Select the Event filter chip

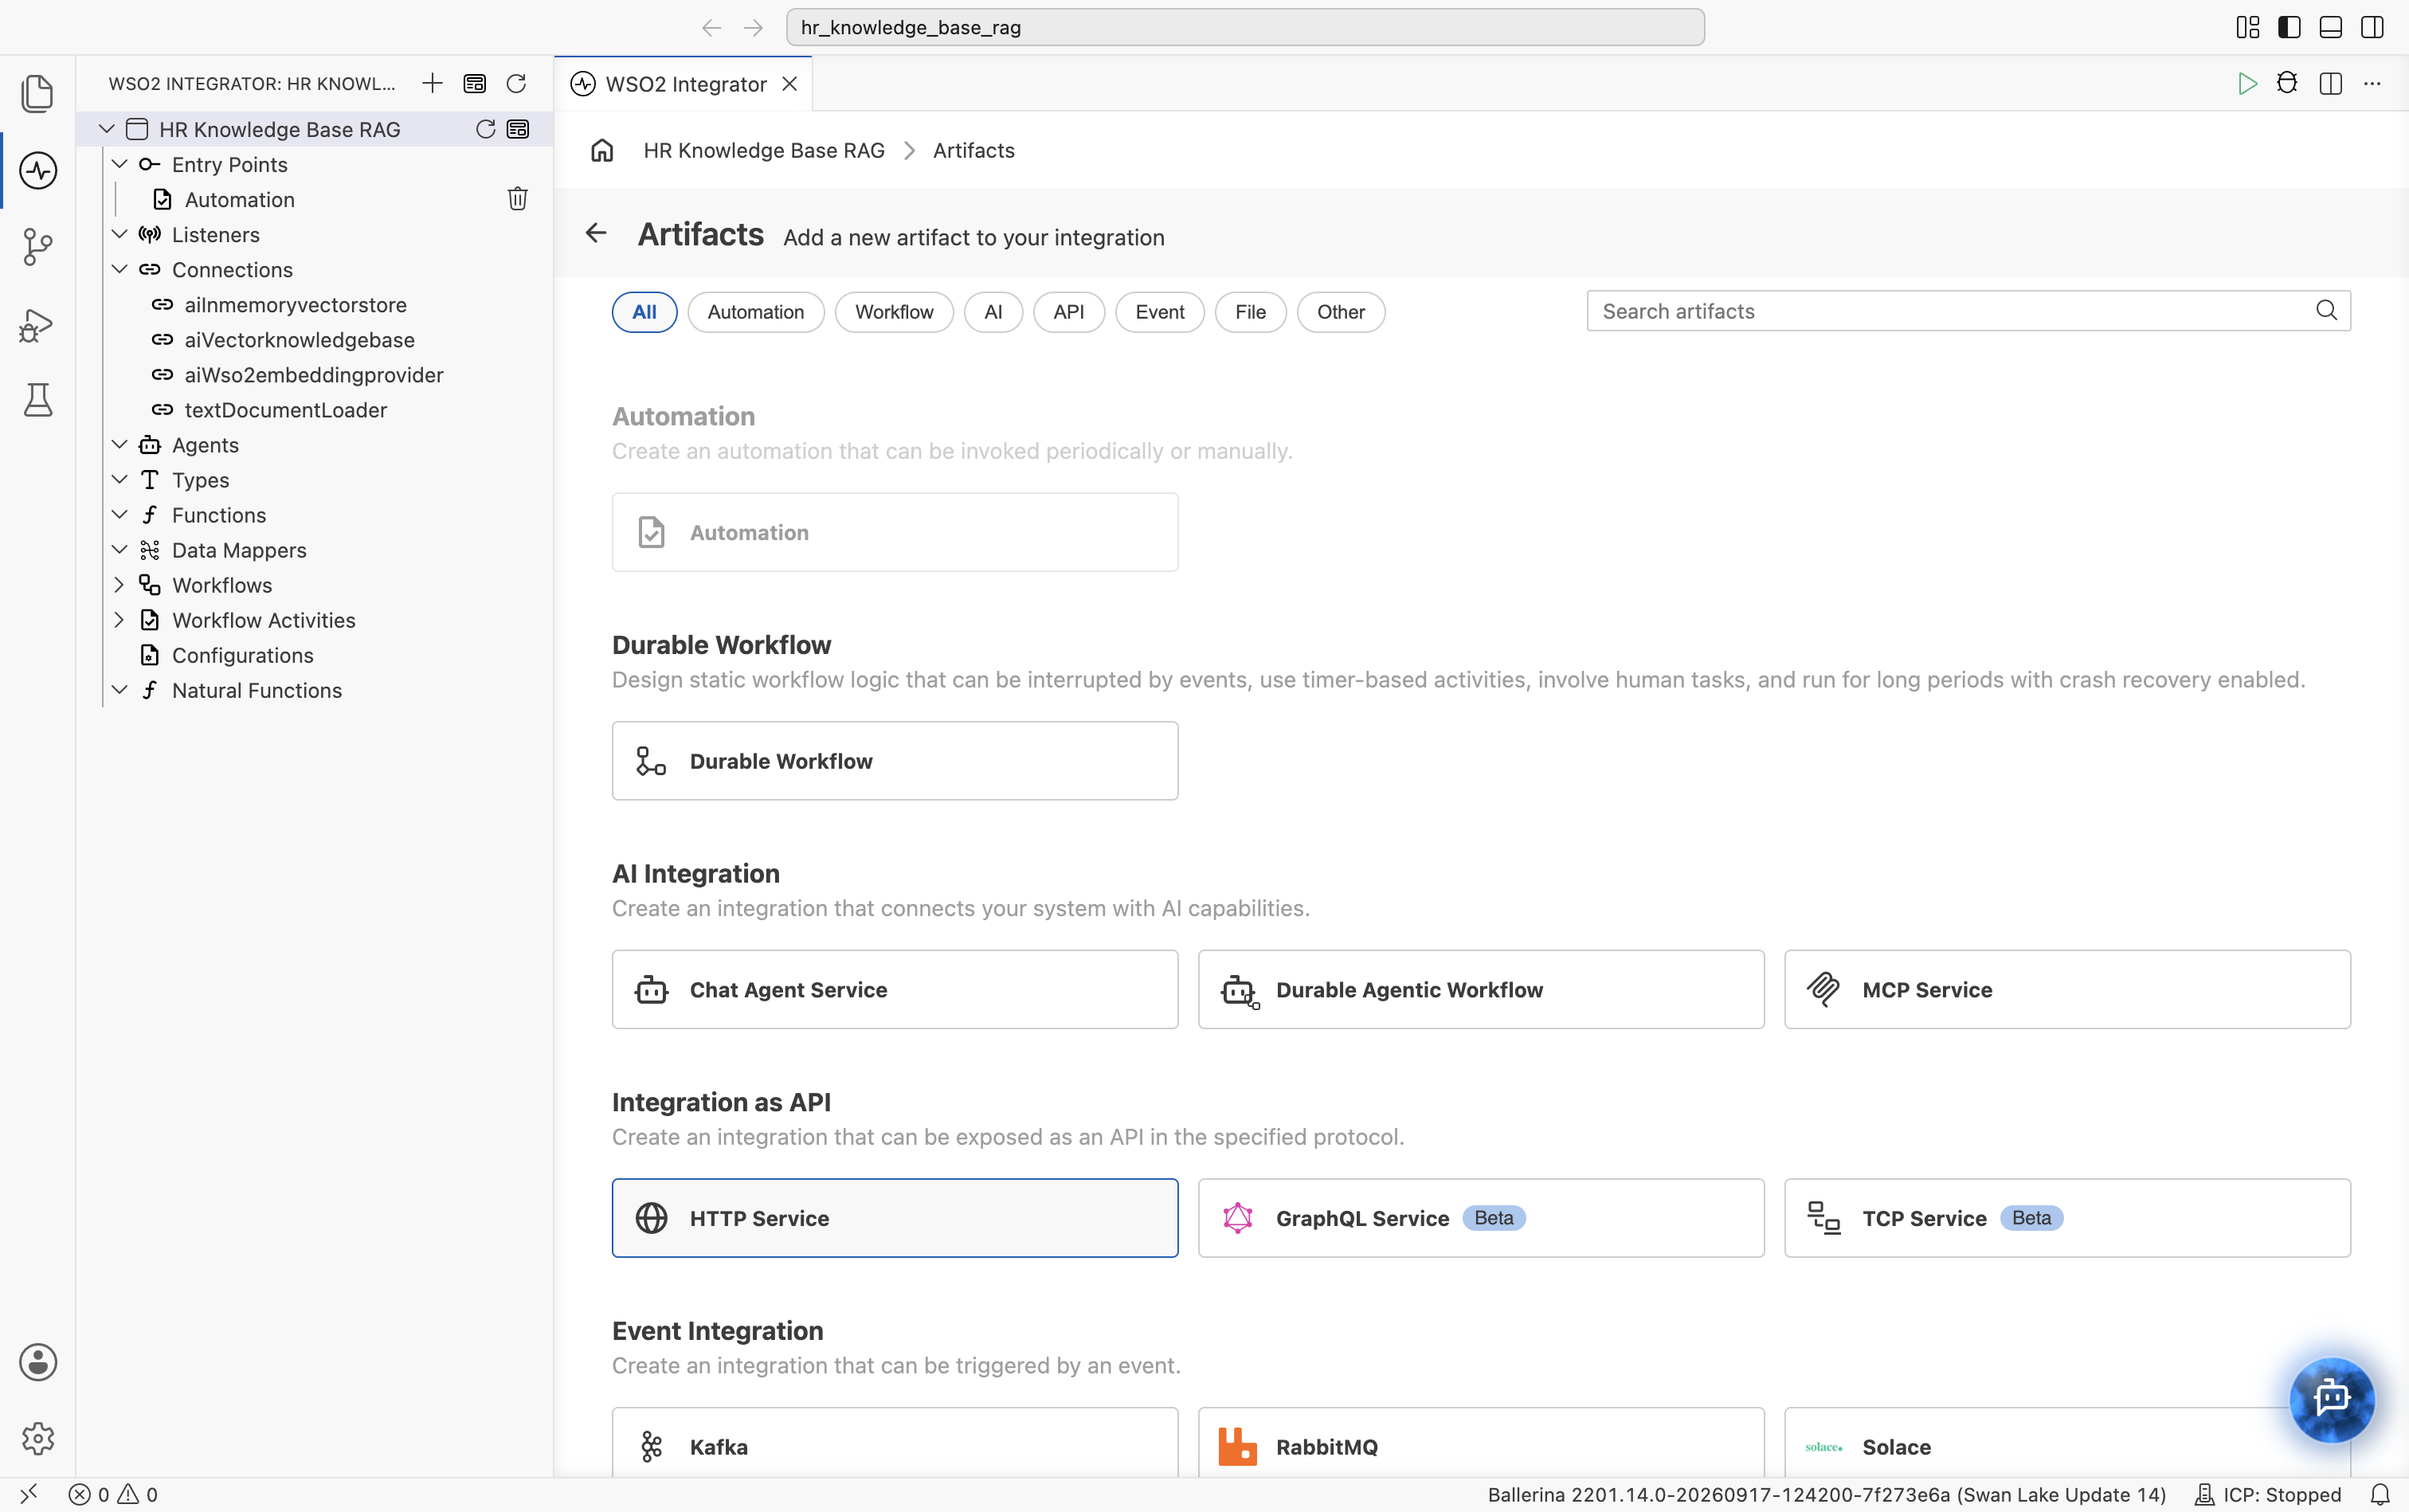click(x=1159, y=312)
